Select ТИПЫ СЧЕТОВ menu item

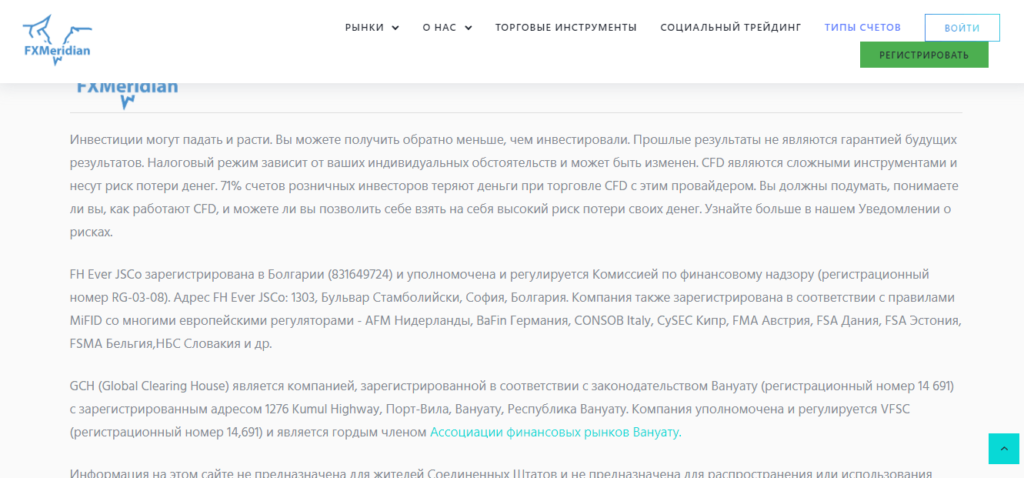tap(862, 27)
